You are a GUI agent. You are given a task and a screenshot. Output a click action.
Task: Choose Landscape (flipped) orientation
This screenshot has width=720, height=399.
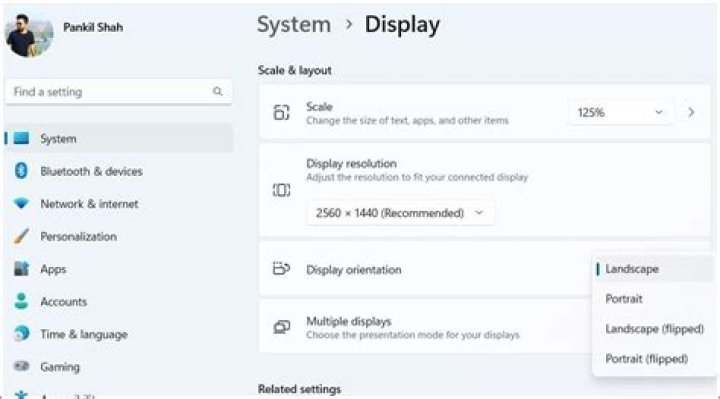click(654, 329)
